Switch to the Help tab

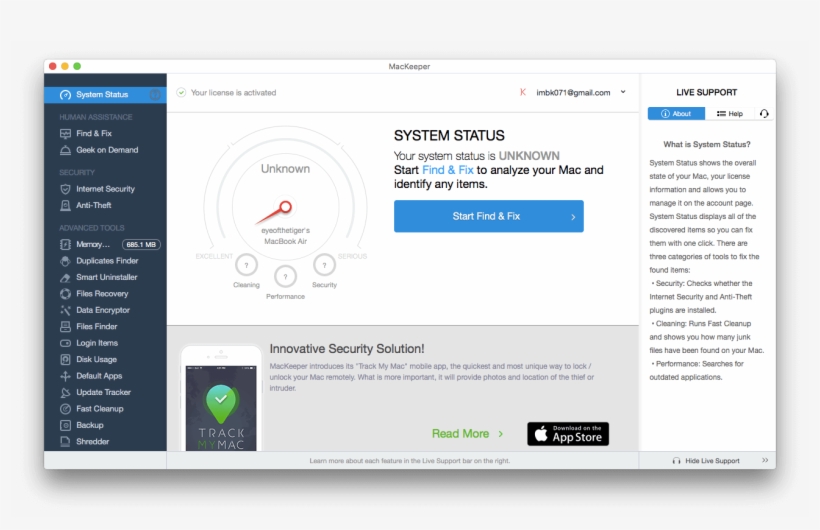730,114
